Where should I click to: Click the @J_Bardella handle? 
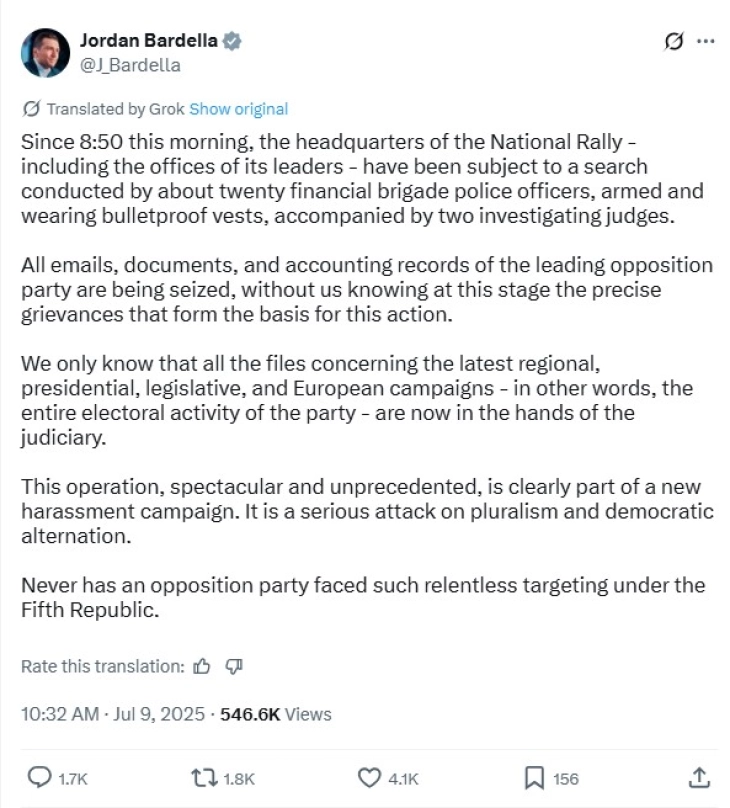(130, 65)
